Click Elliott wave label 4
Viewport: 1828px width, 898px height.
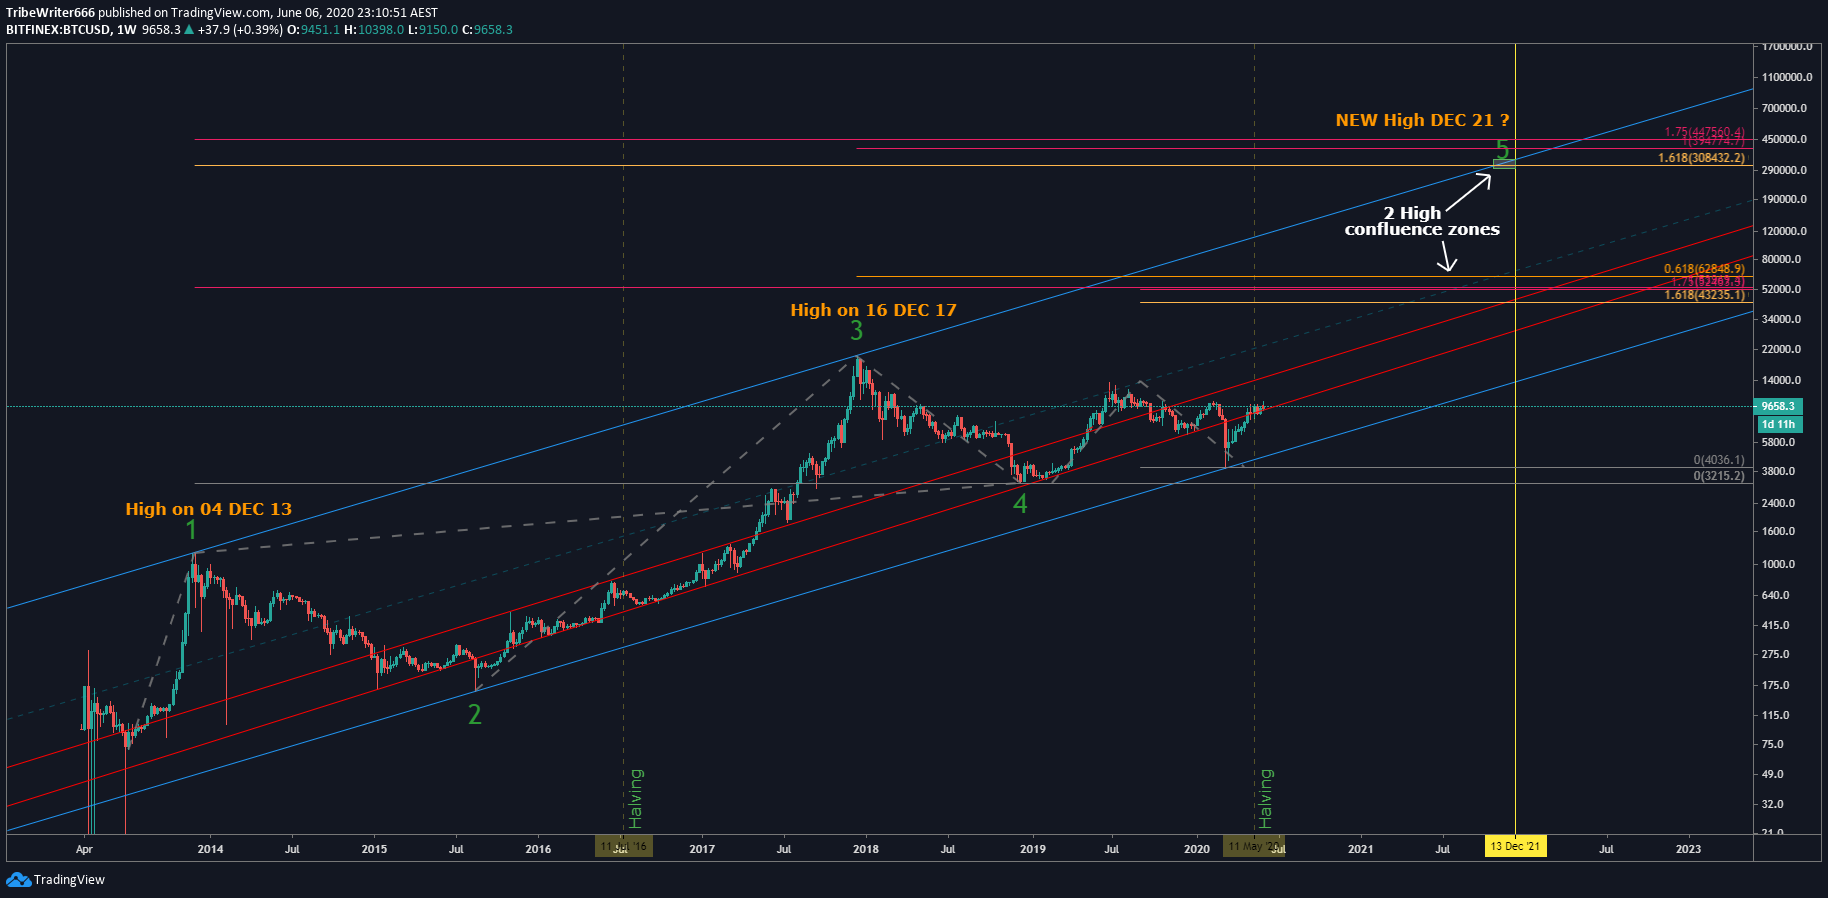pyautogui.click(x=1020, y=503)
